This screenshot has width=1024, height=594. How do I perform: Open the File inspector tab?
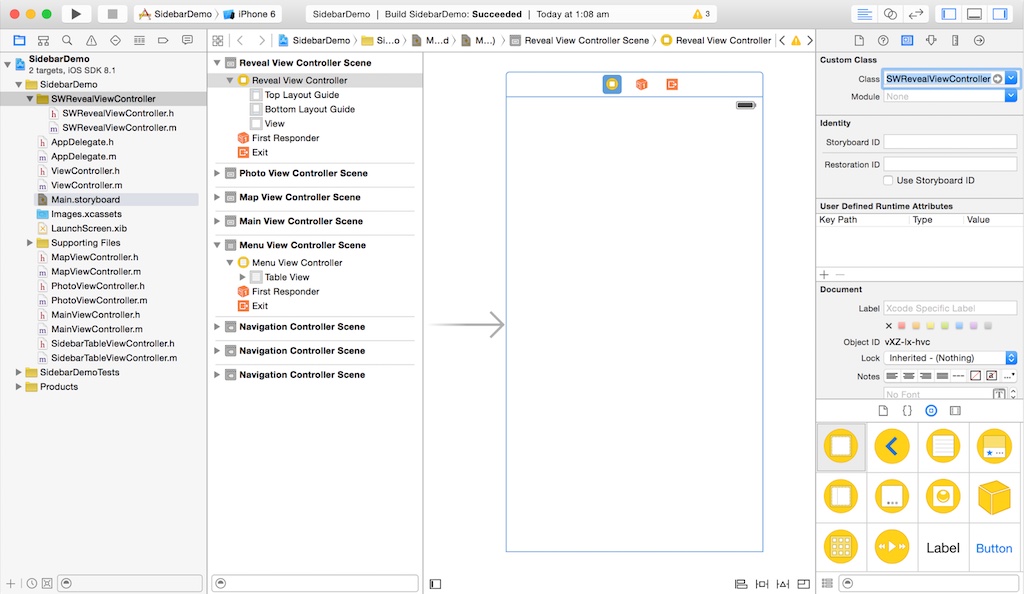(x=860, y=39)
